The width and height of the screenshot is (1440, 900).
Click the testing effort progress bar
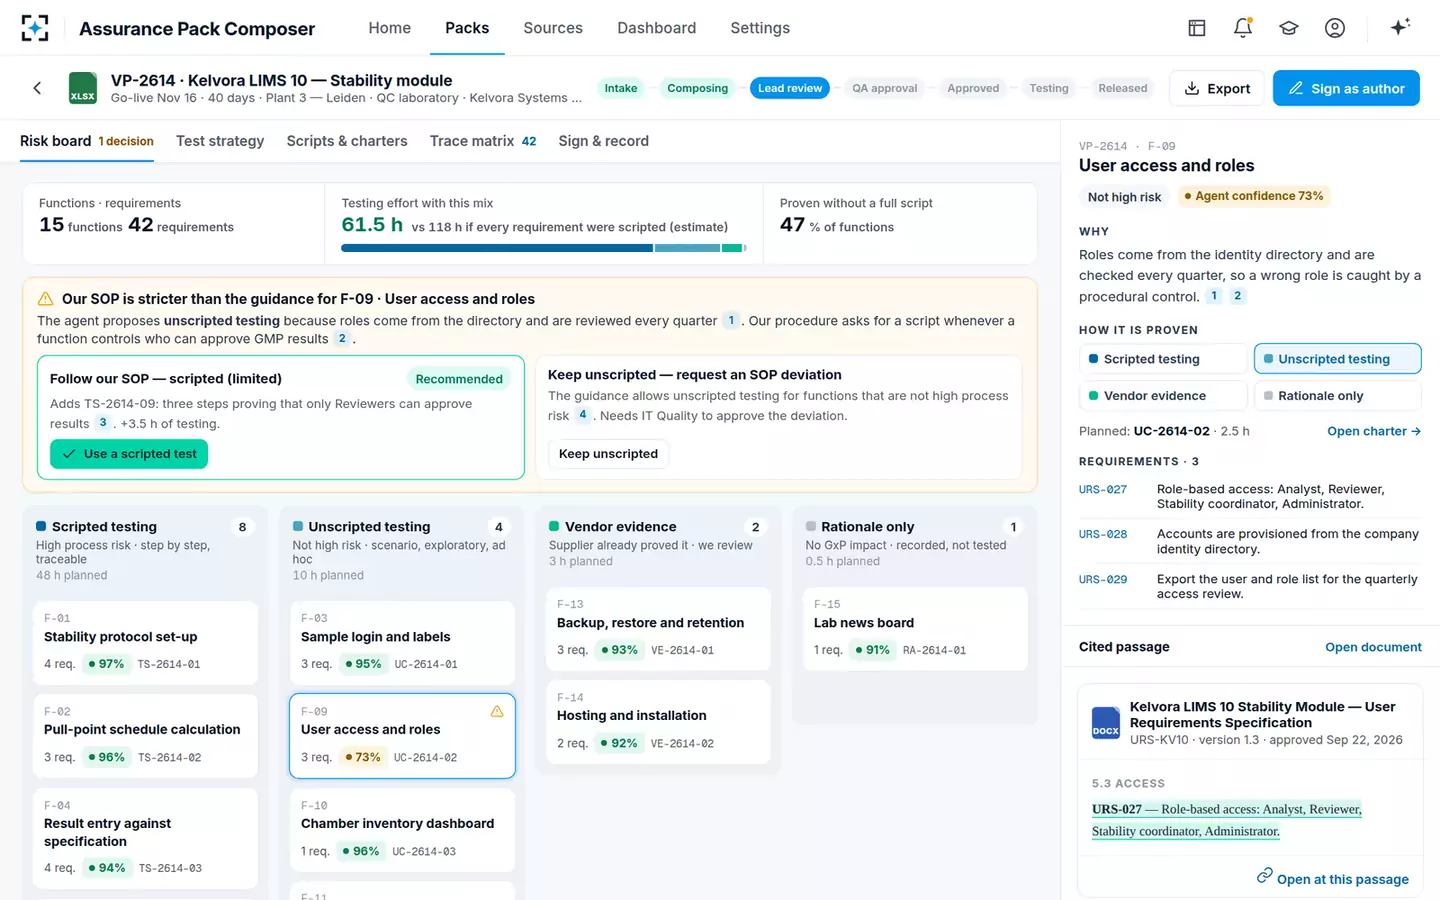[544, 248]
